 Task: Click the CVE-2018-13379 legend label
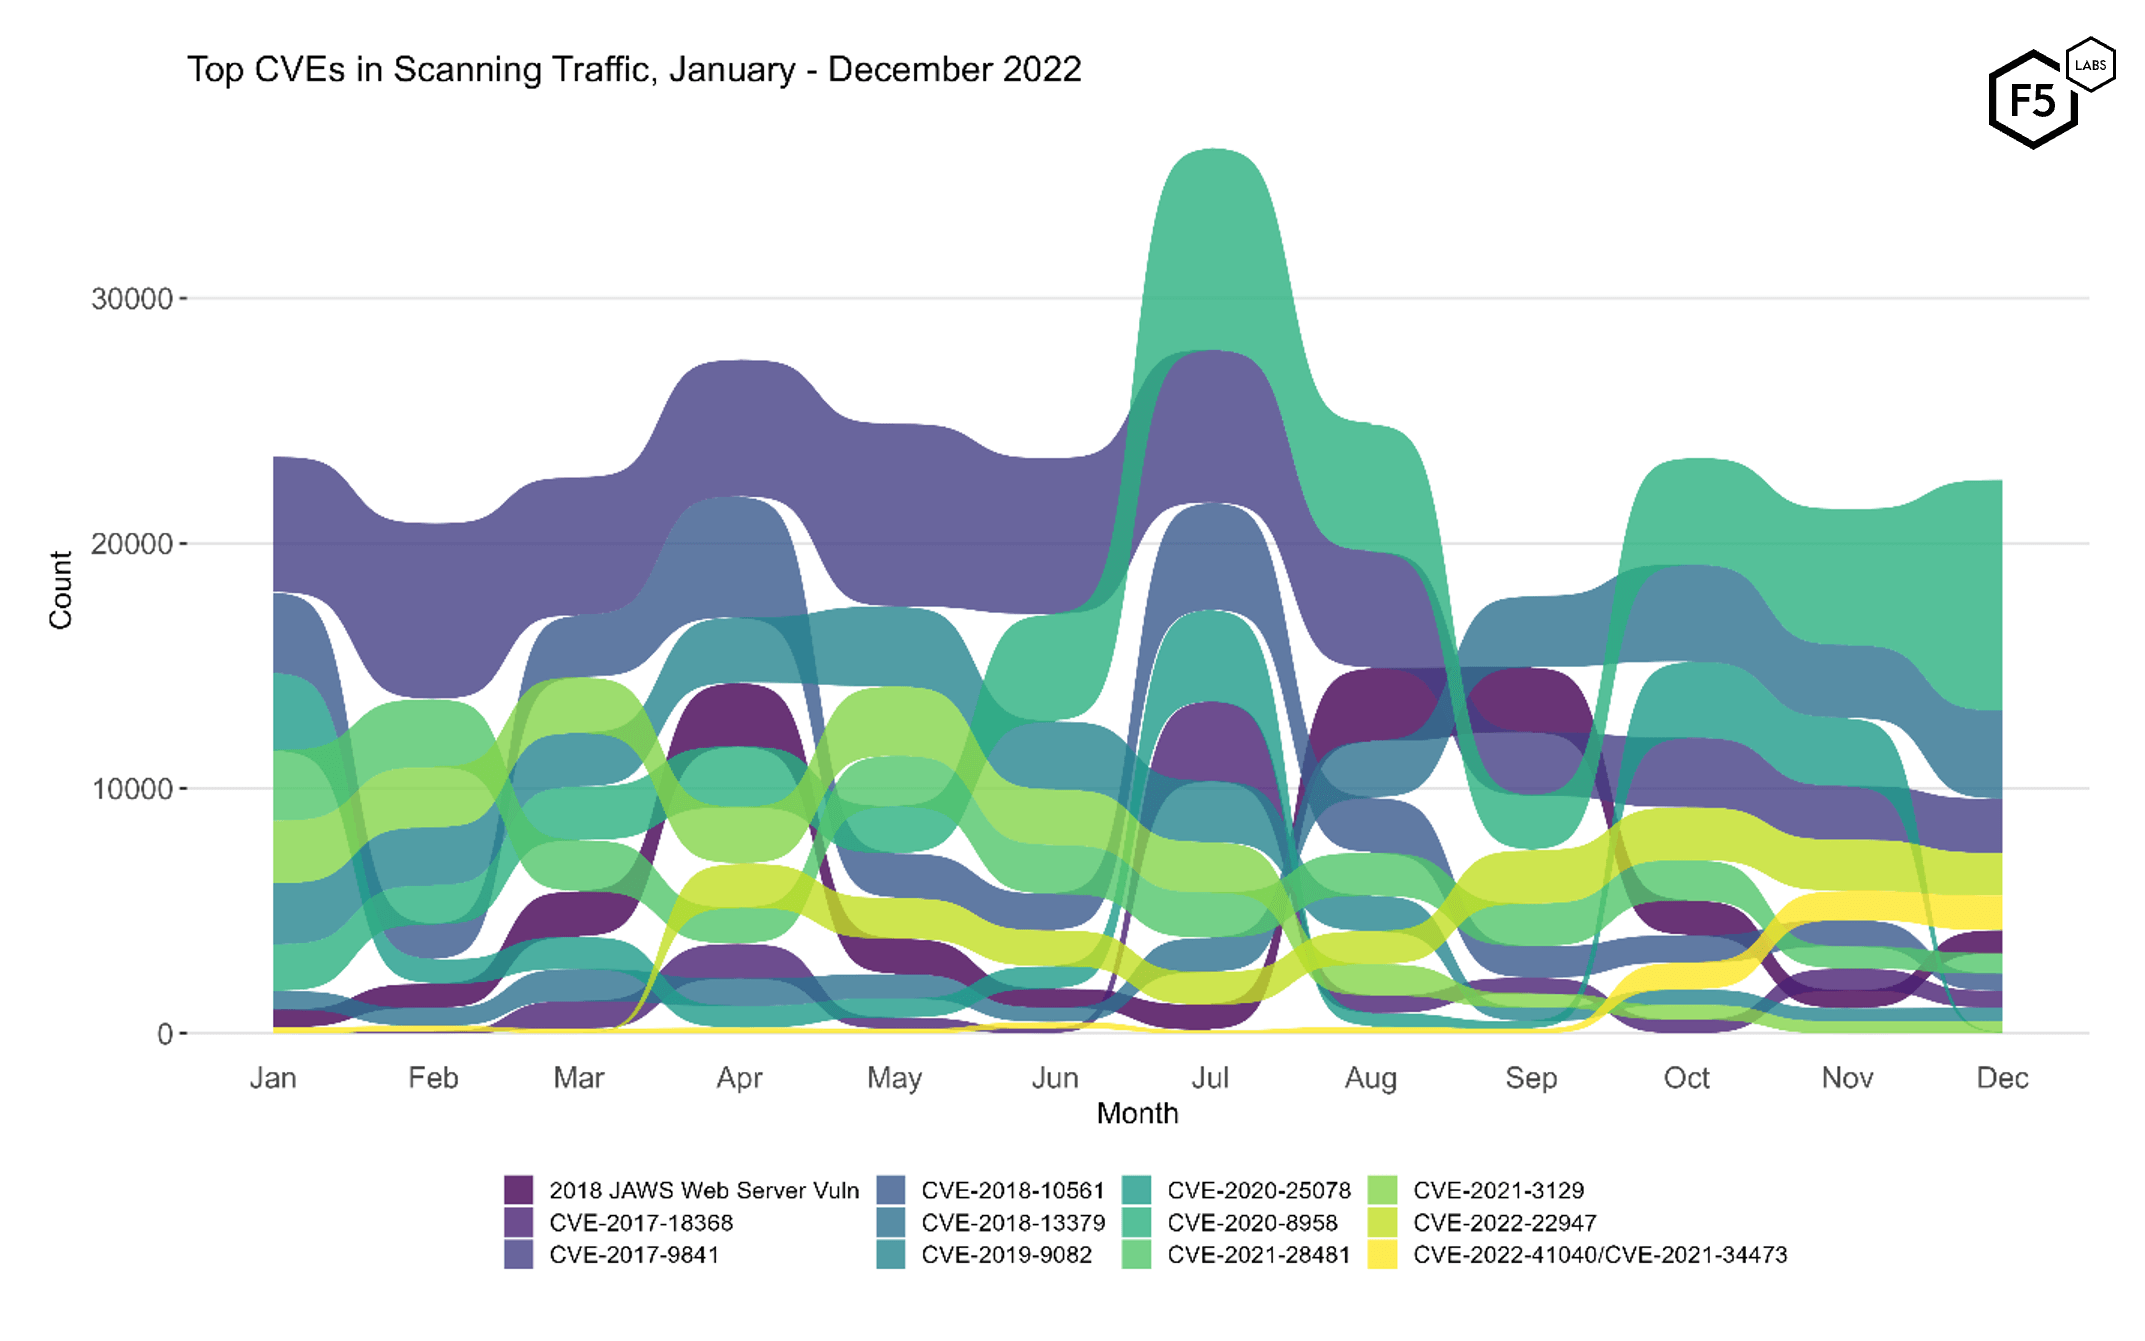coord(1013,1222)
